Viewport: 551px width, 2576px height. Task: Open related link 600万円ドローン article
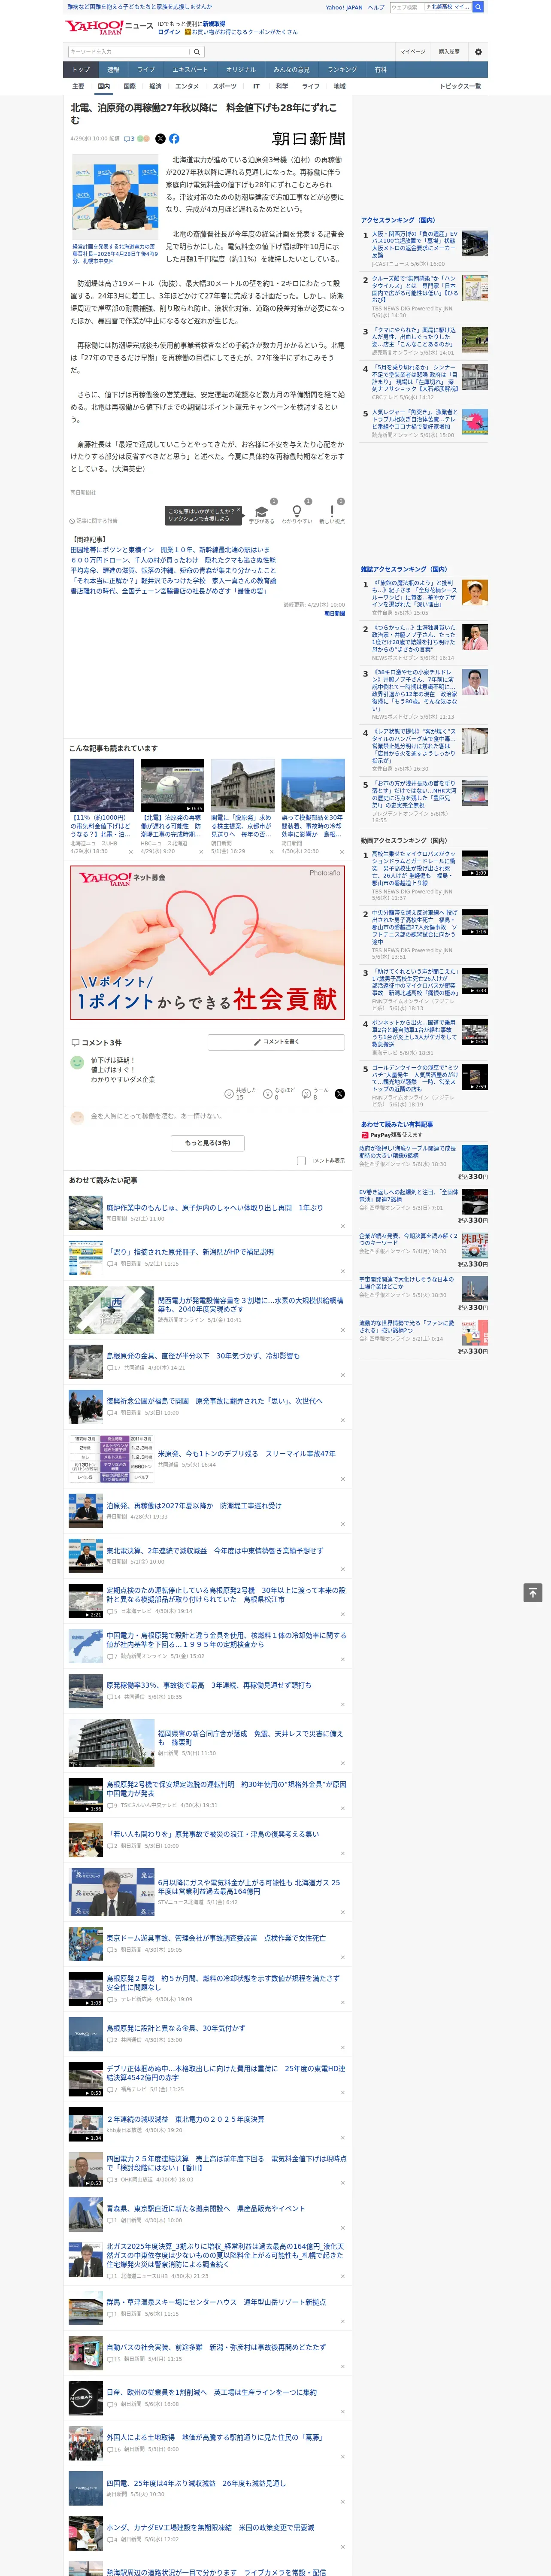point(172,560)
